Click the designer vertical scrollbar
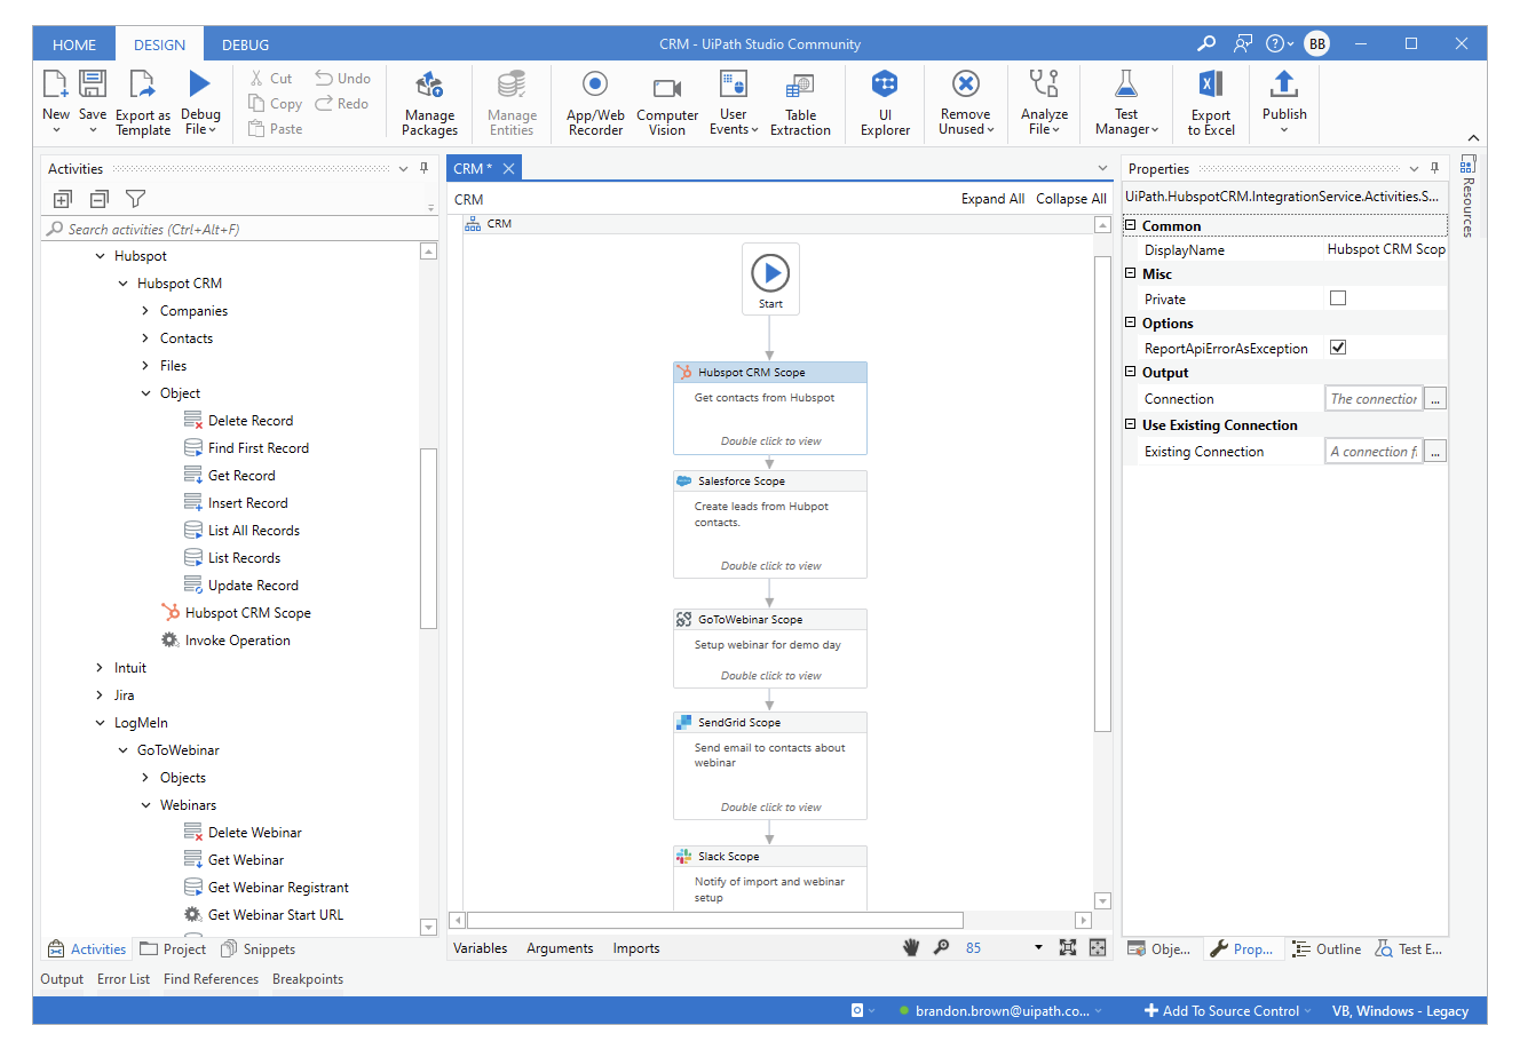Image resolution: width=1518 pixels, height=1044 pixels. coord(1103,493)
